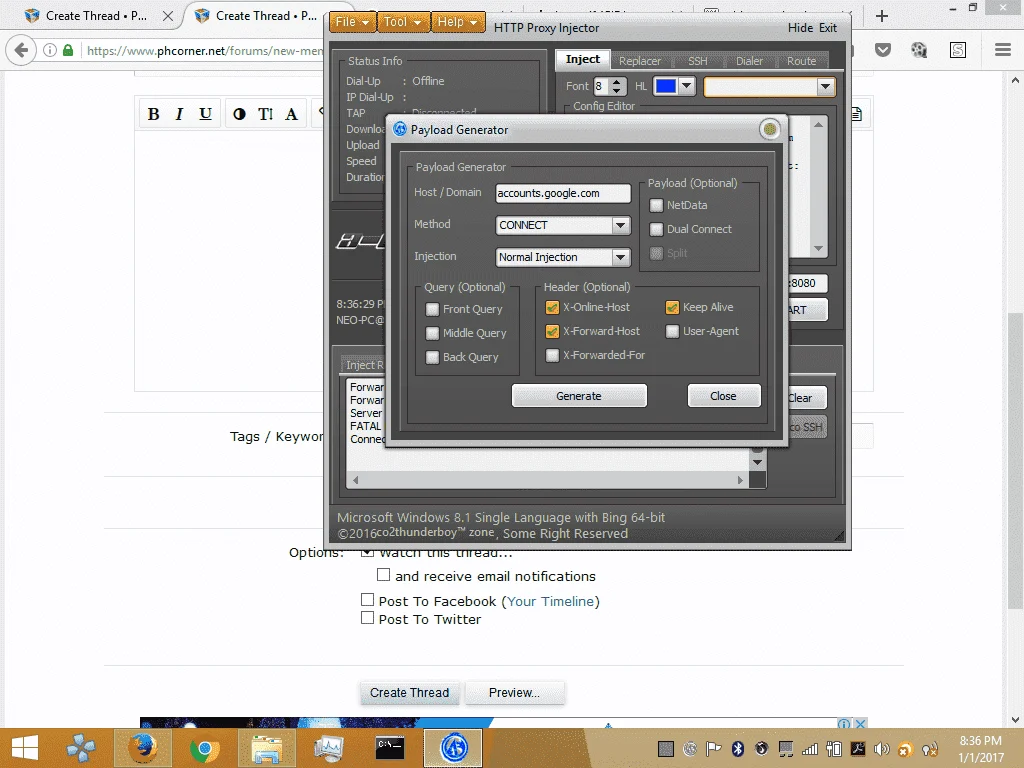Click the Bluetooth tray icon
The height and width of the screenshot is (768, 1024).
click(738, 749)
